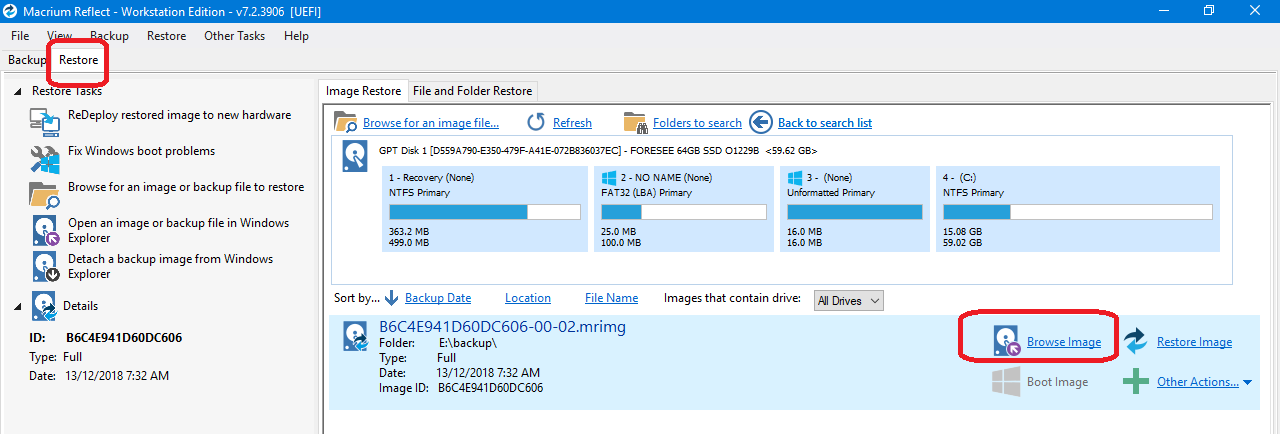Switch to the Backup tab
This screenshot has width=1280, height=434.
click(27, 60)
